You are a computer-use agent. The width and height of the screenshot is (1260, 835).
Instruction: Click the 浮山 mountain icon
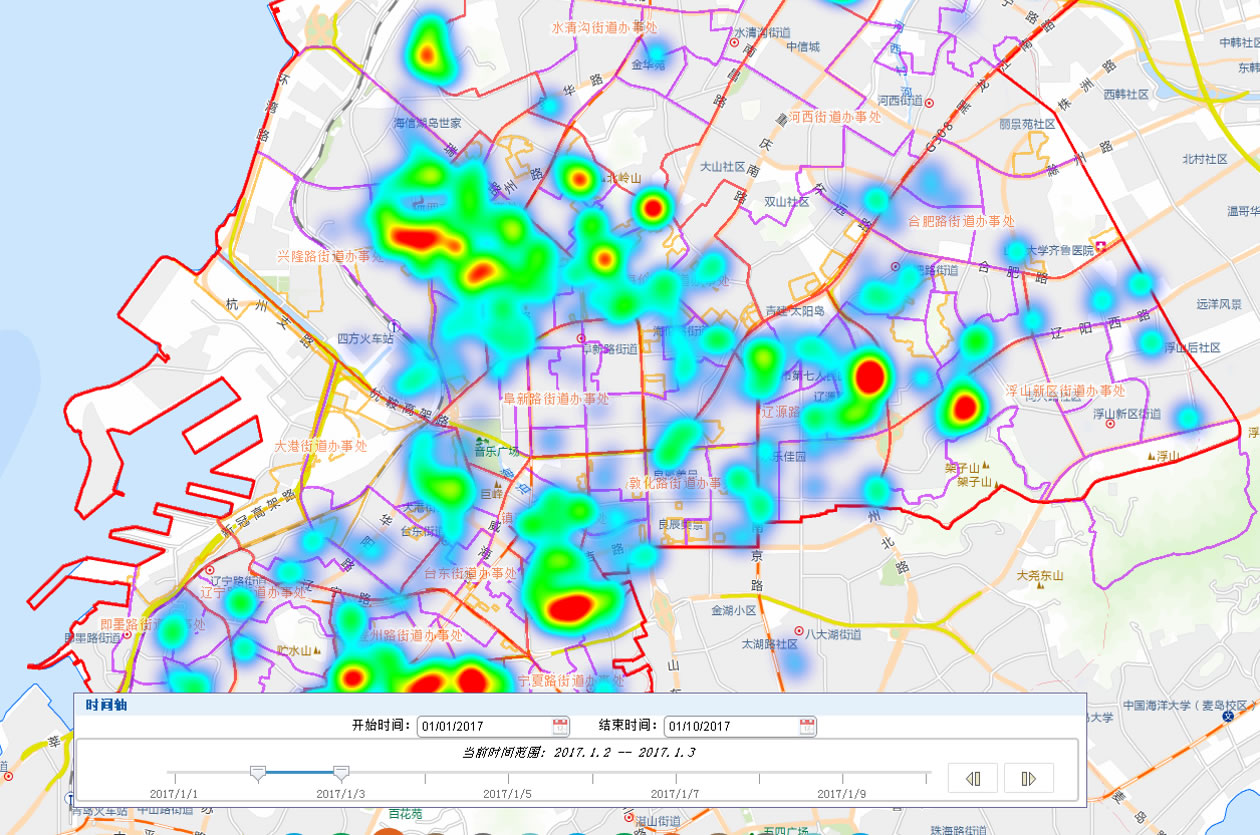tap(1153, 457)
